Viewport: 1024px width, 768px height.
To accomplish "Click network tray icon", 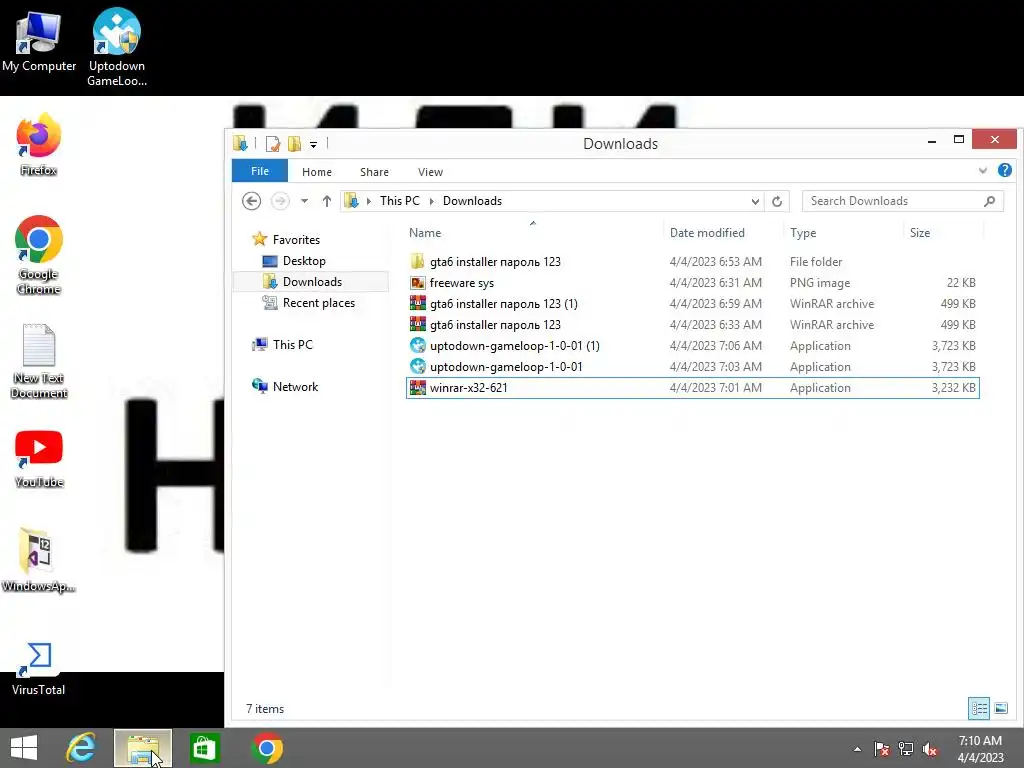I will pos(906,749).
